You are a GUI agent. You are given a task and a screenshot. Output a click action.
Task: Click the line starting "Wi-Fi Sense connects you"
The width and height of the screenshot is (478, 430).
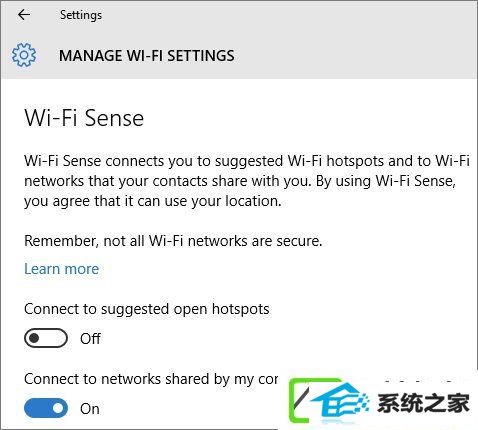click(x=247, y=161)
